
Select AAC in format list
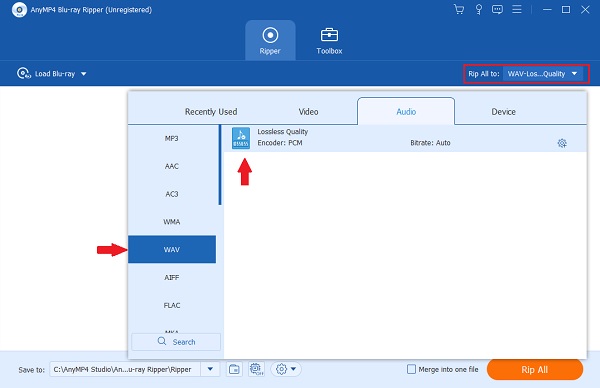click(x=172, y=166)
